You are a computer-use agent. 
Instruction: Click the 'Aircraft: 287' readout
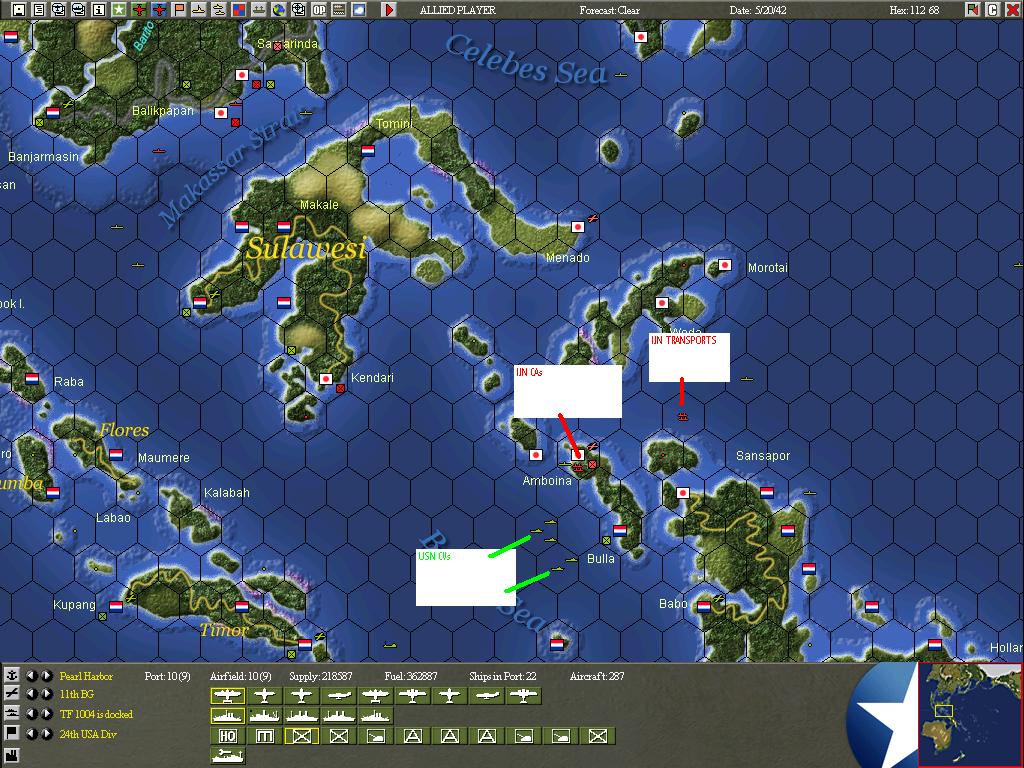point(597,676)
